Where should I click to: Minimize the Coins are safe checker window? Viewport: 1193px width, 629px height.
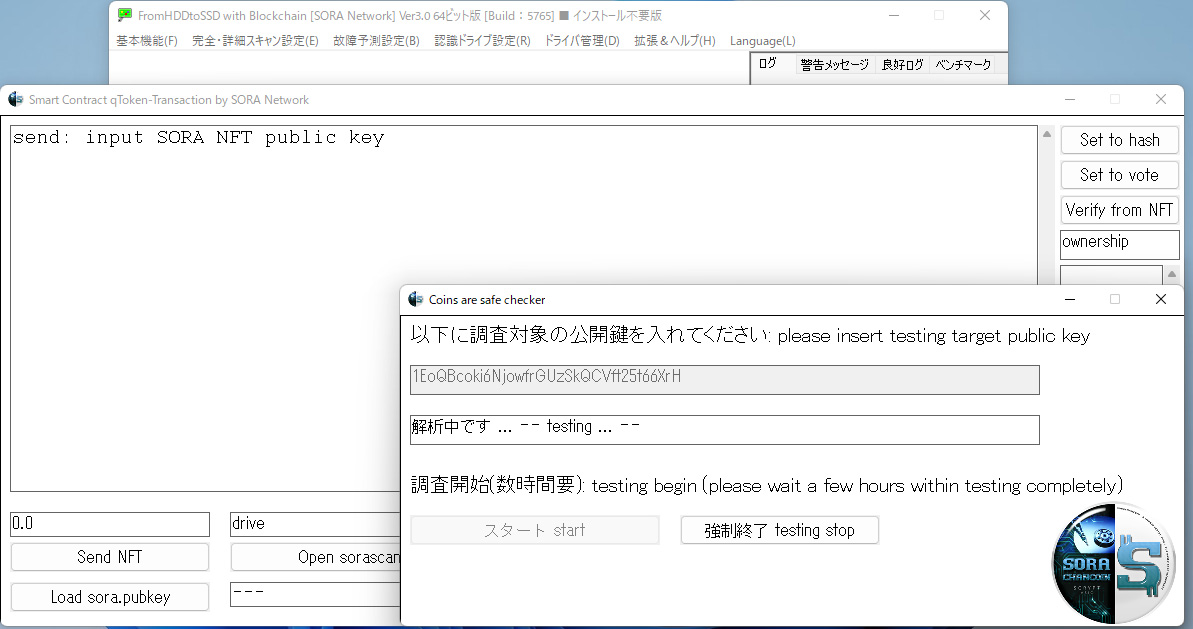(x=1070, y=299)
